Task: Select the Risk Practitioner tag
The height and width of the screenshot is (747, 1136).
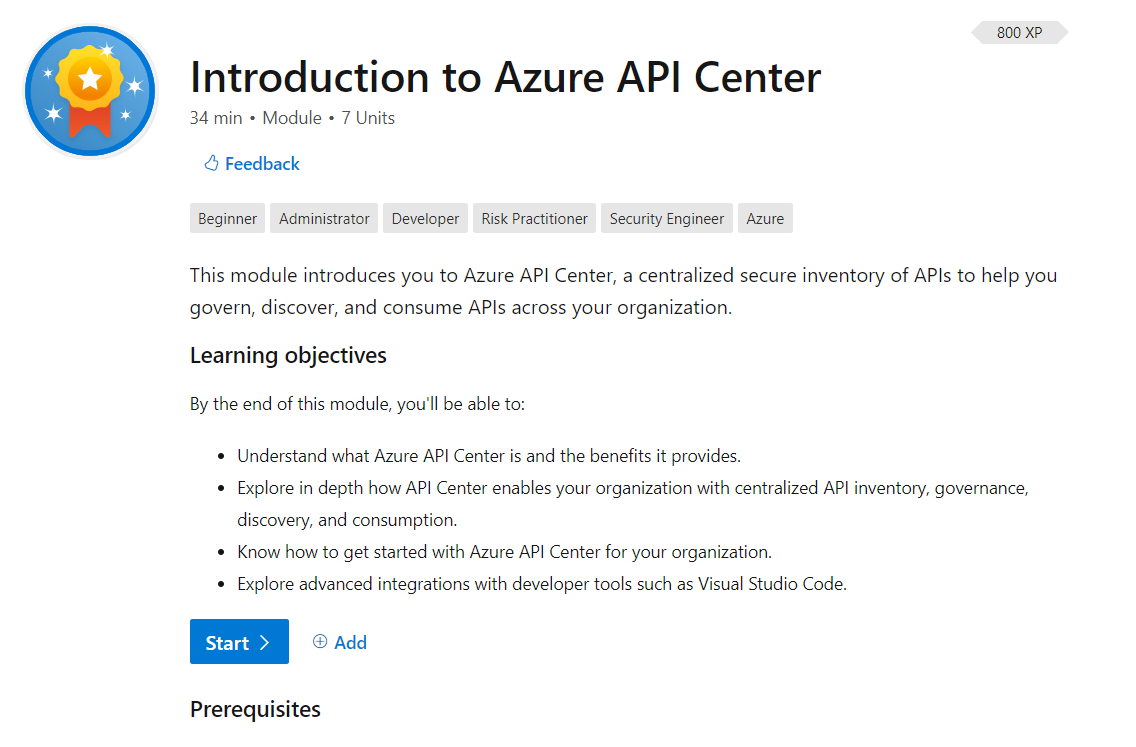Action: [x=534, y=217]
